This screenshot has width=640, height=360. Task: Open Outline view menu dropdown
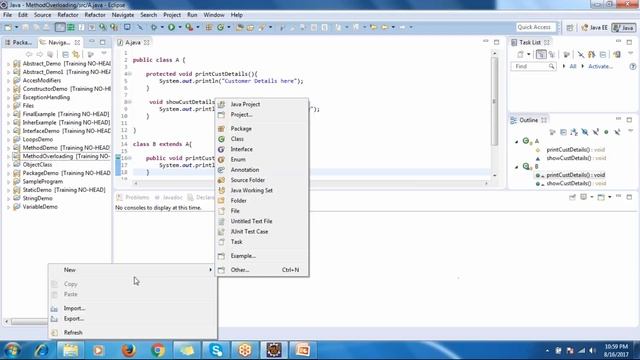[x=631, y=131]
